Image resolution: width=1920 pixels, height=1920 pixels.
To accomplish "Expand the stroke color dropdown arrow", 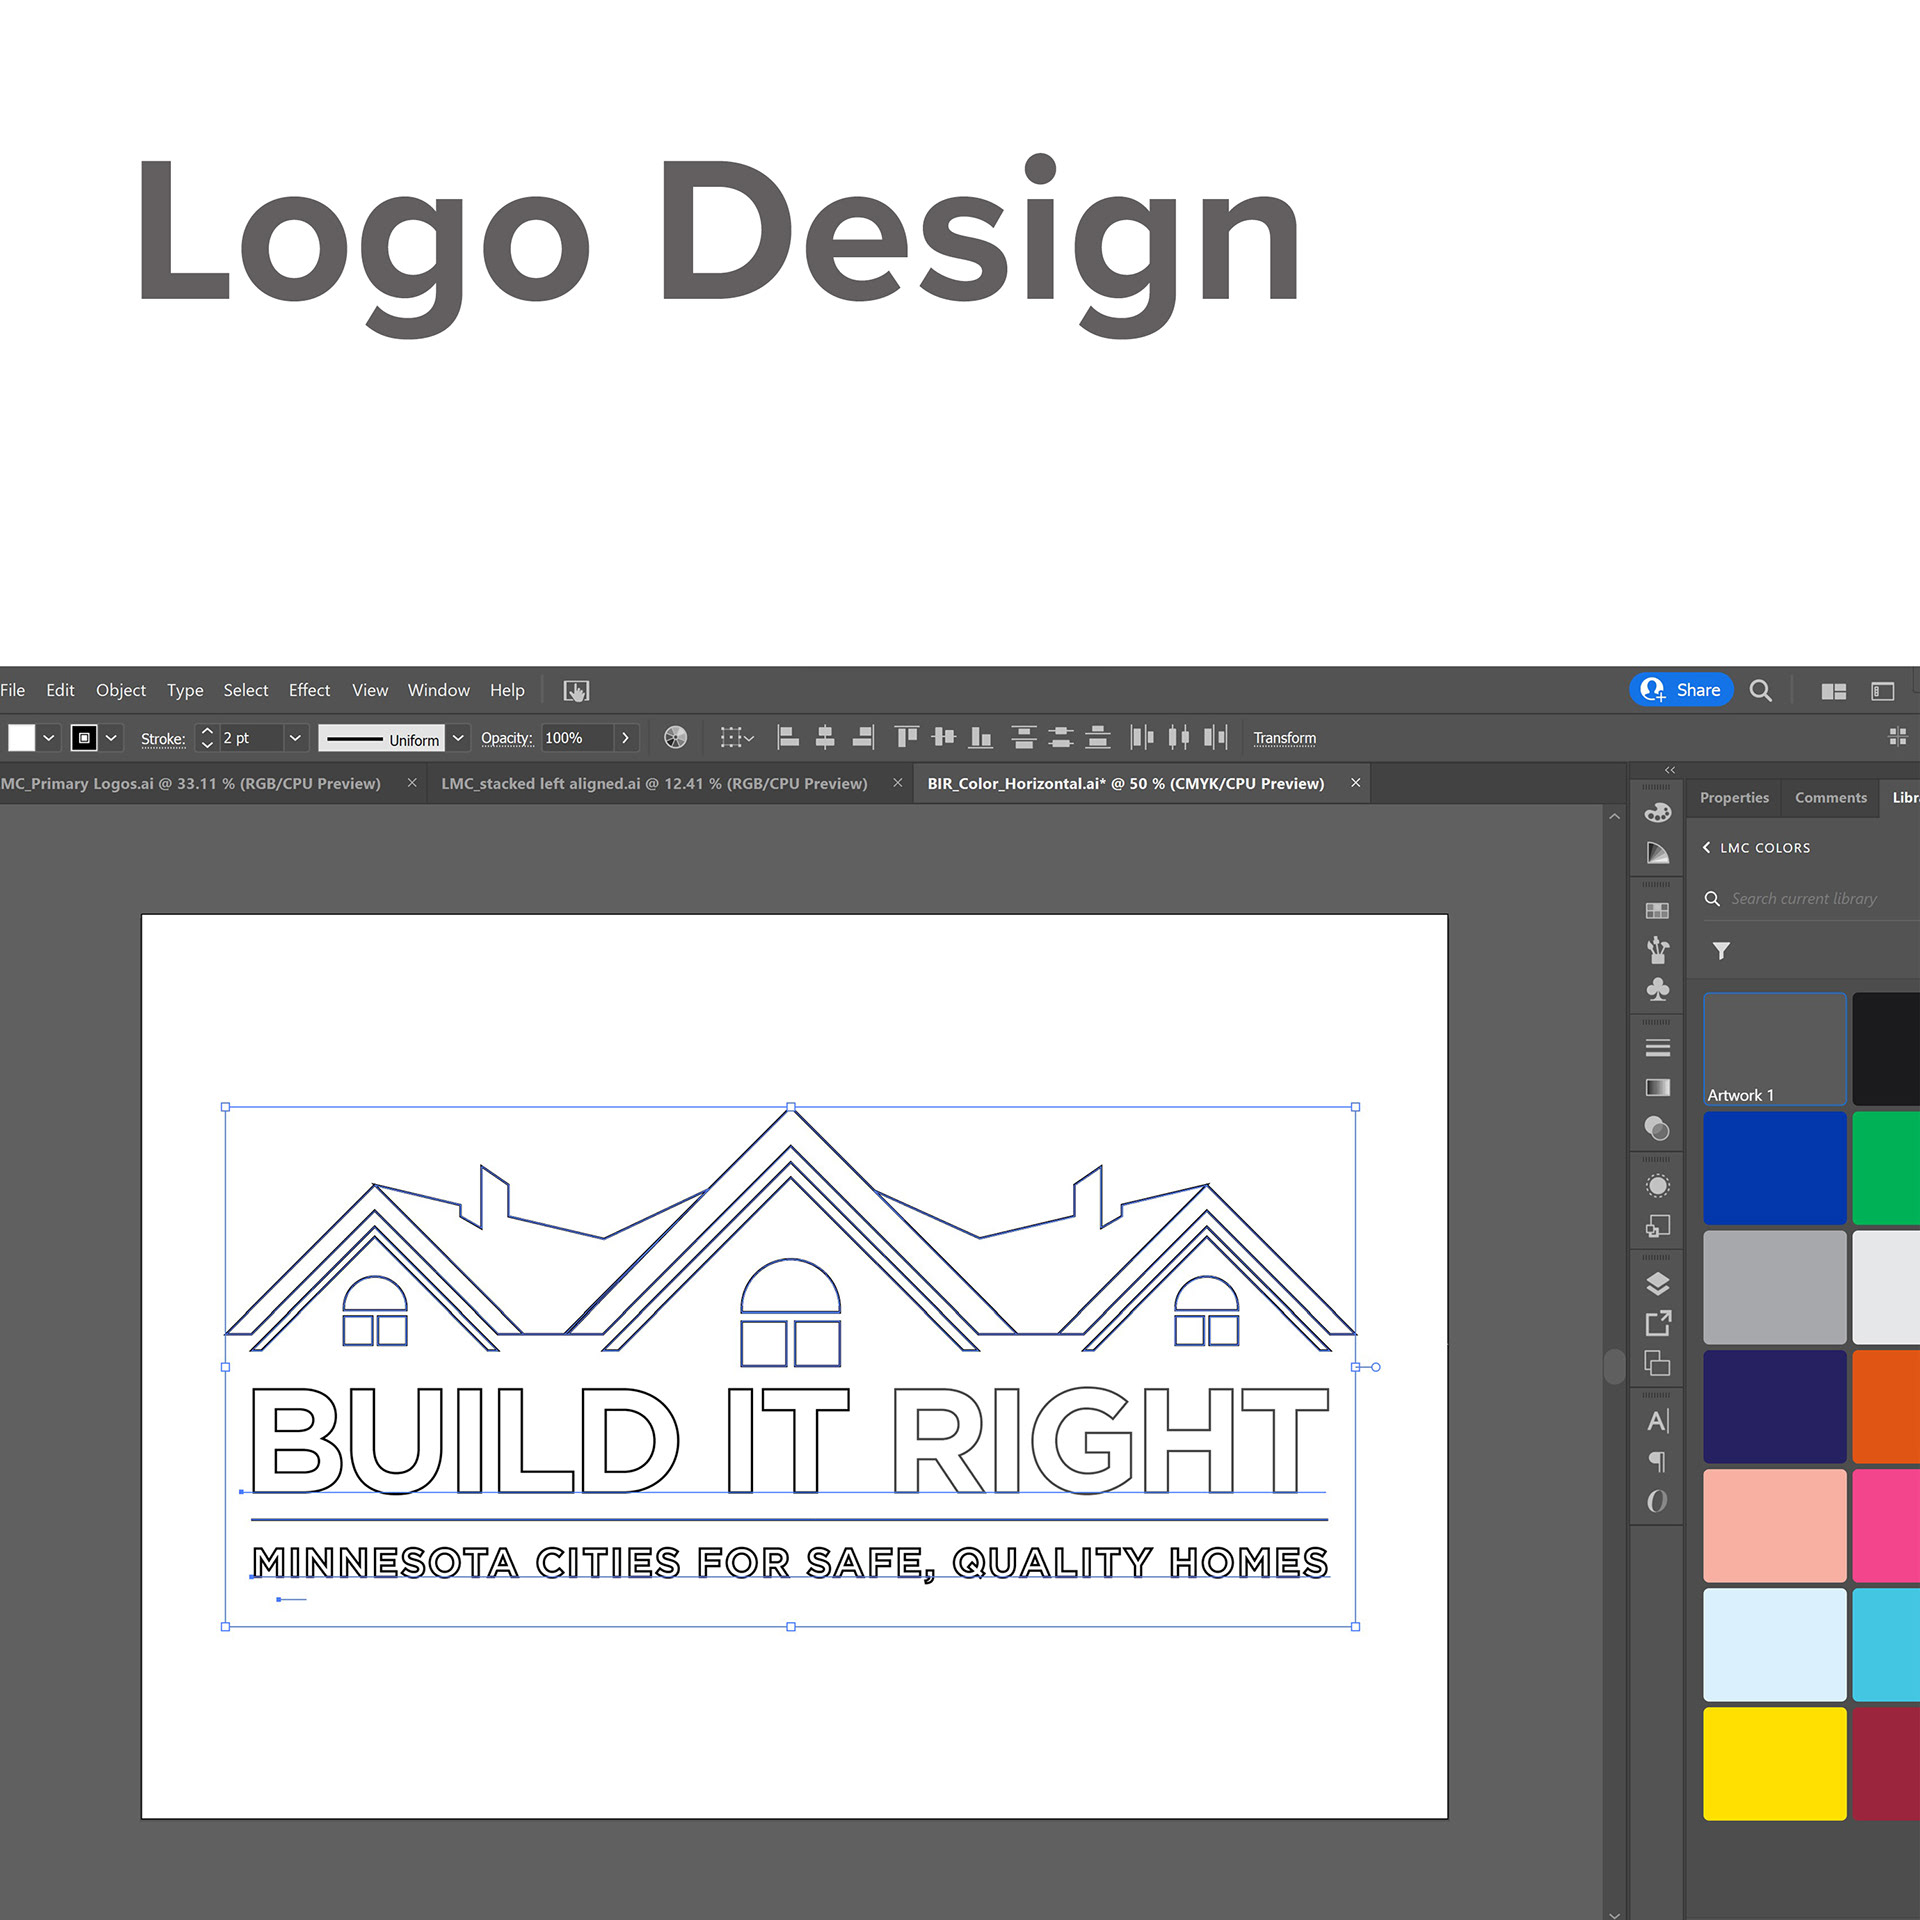I will [x=111, y=738].
